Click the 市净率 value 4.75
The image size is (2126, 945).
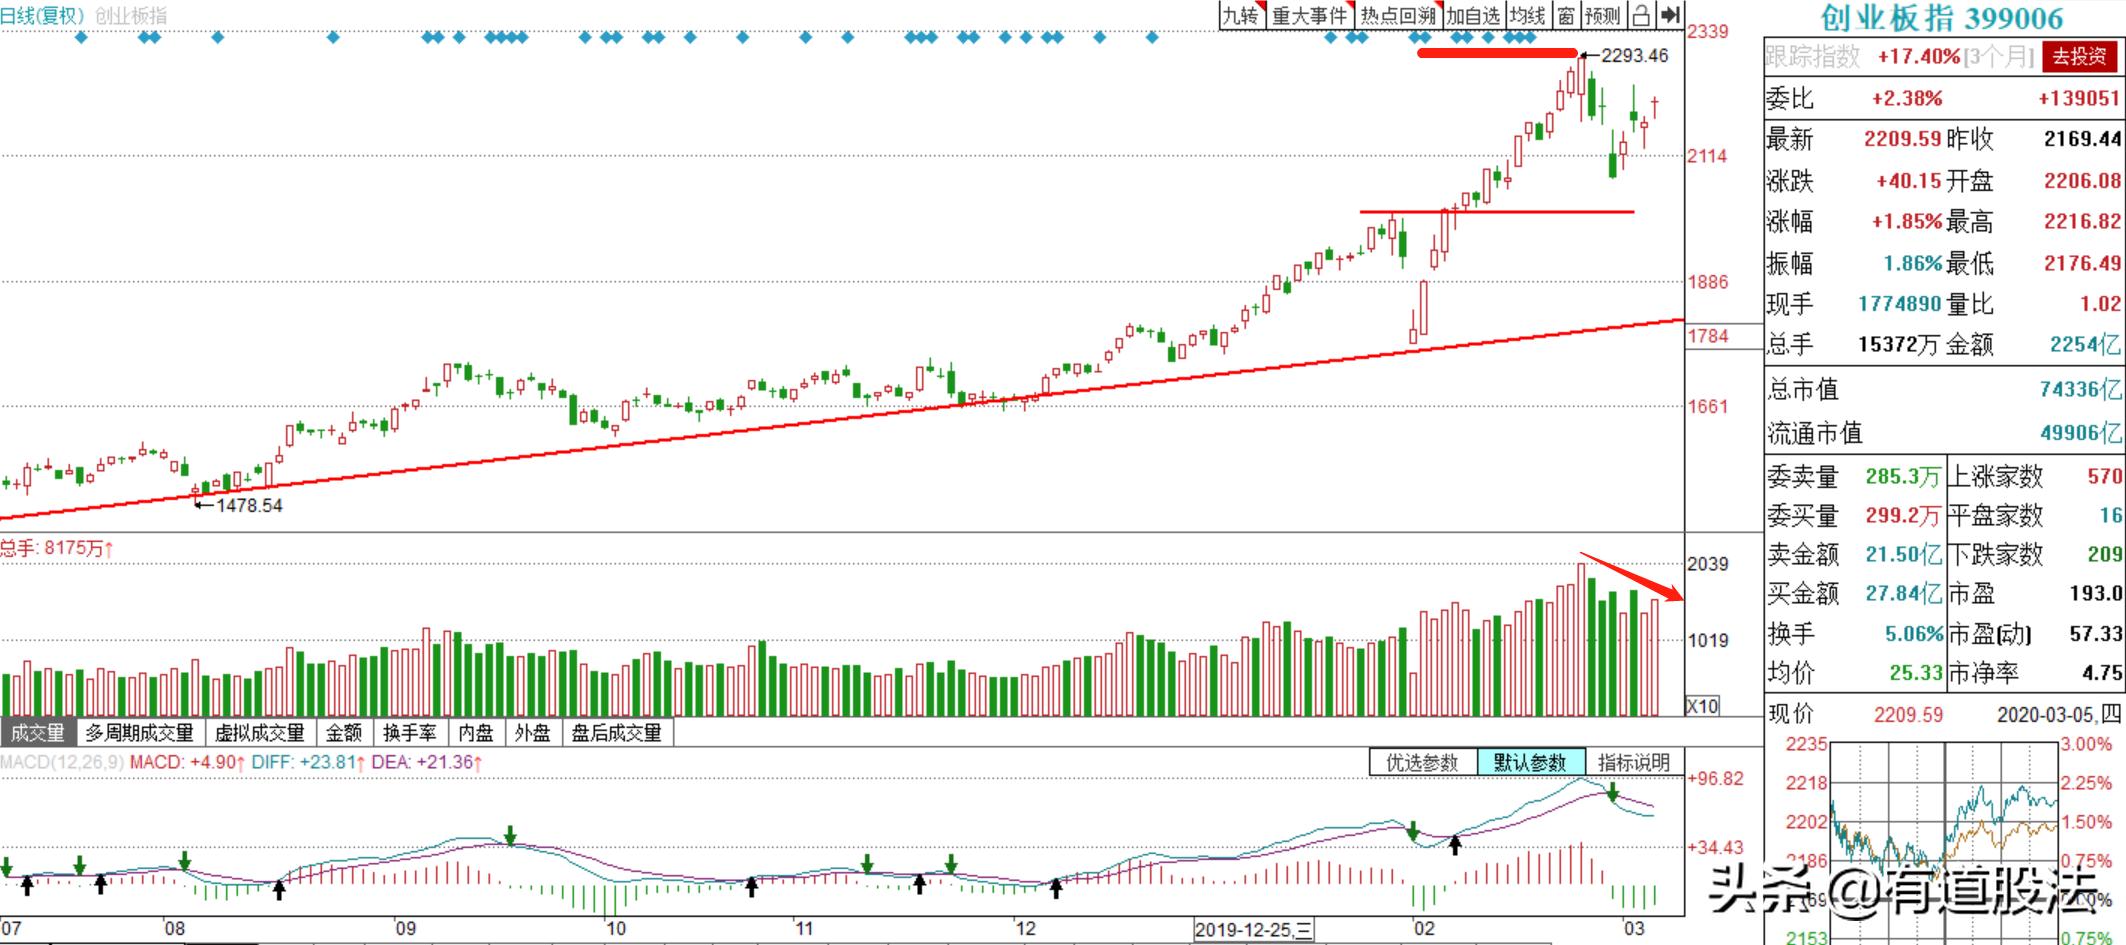coord(2102,673)
